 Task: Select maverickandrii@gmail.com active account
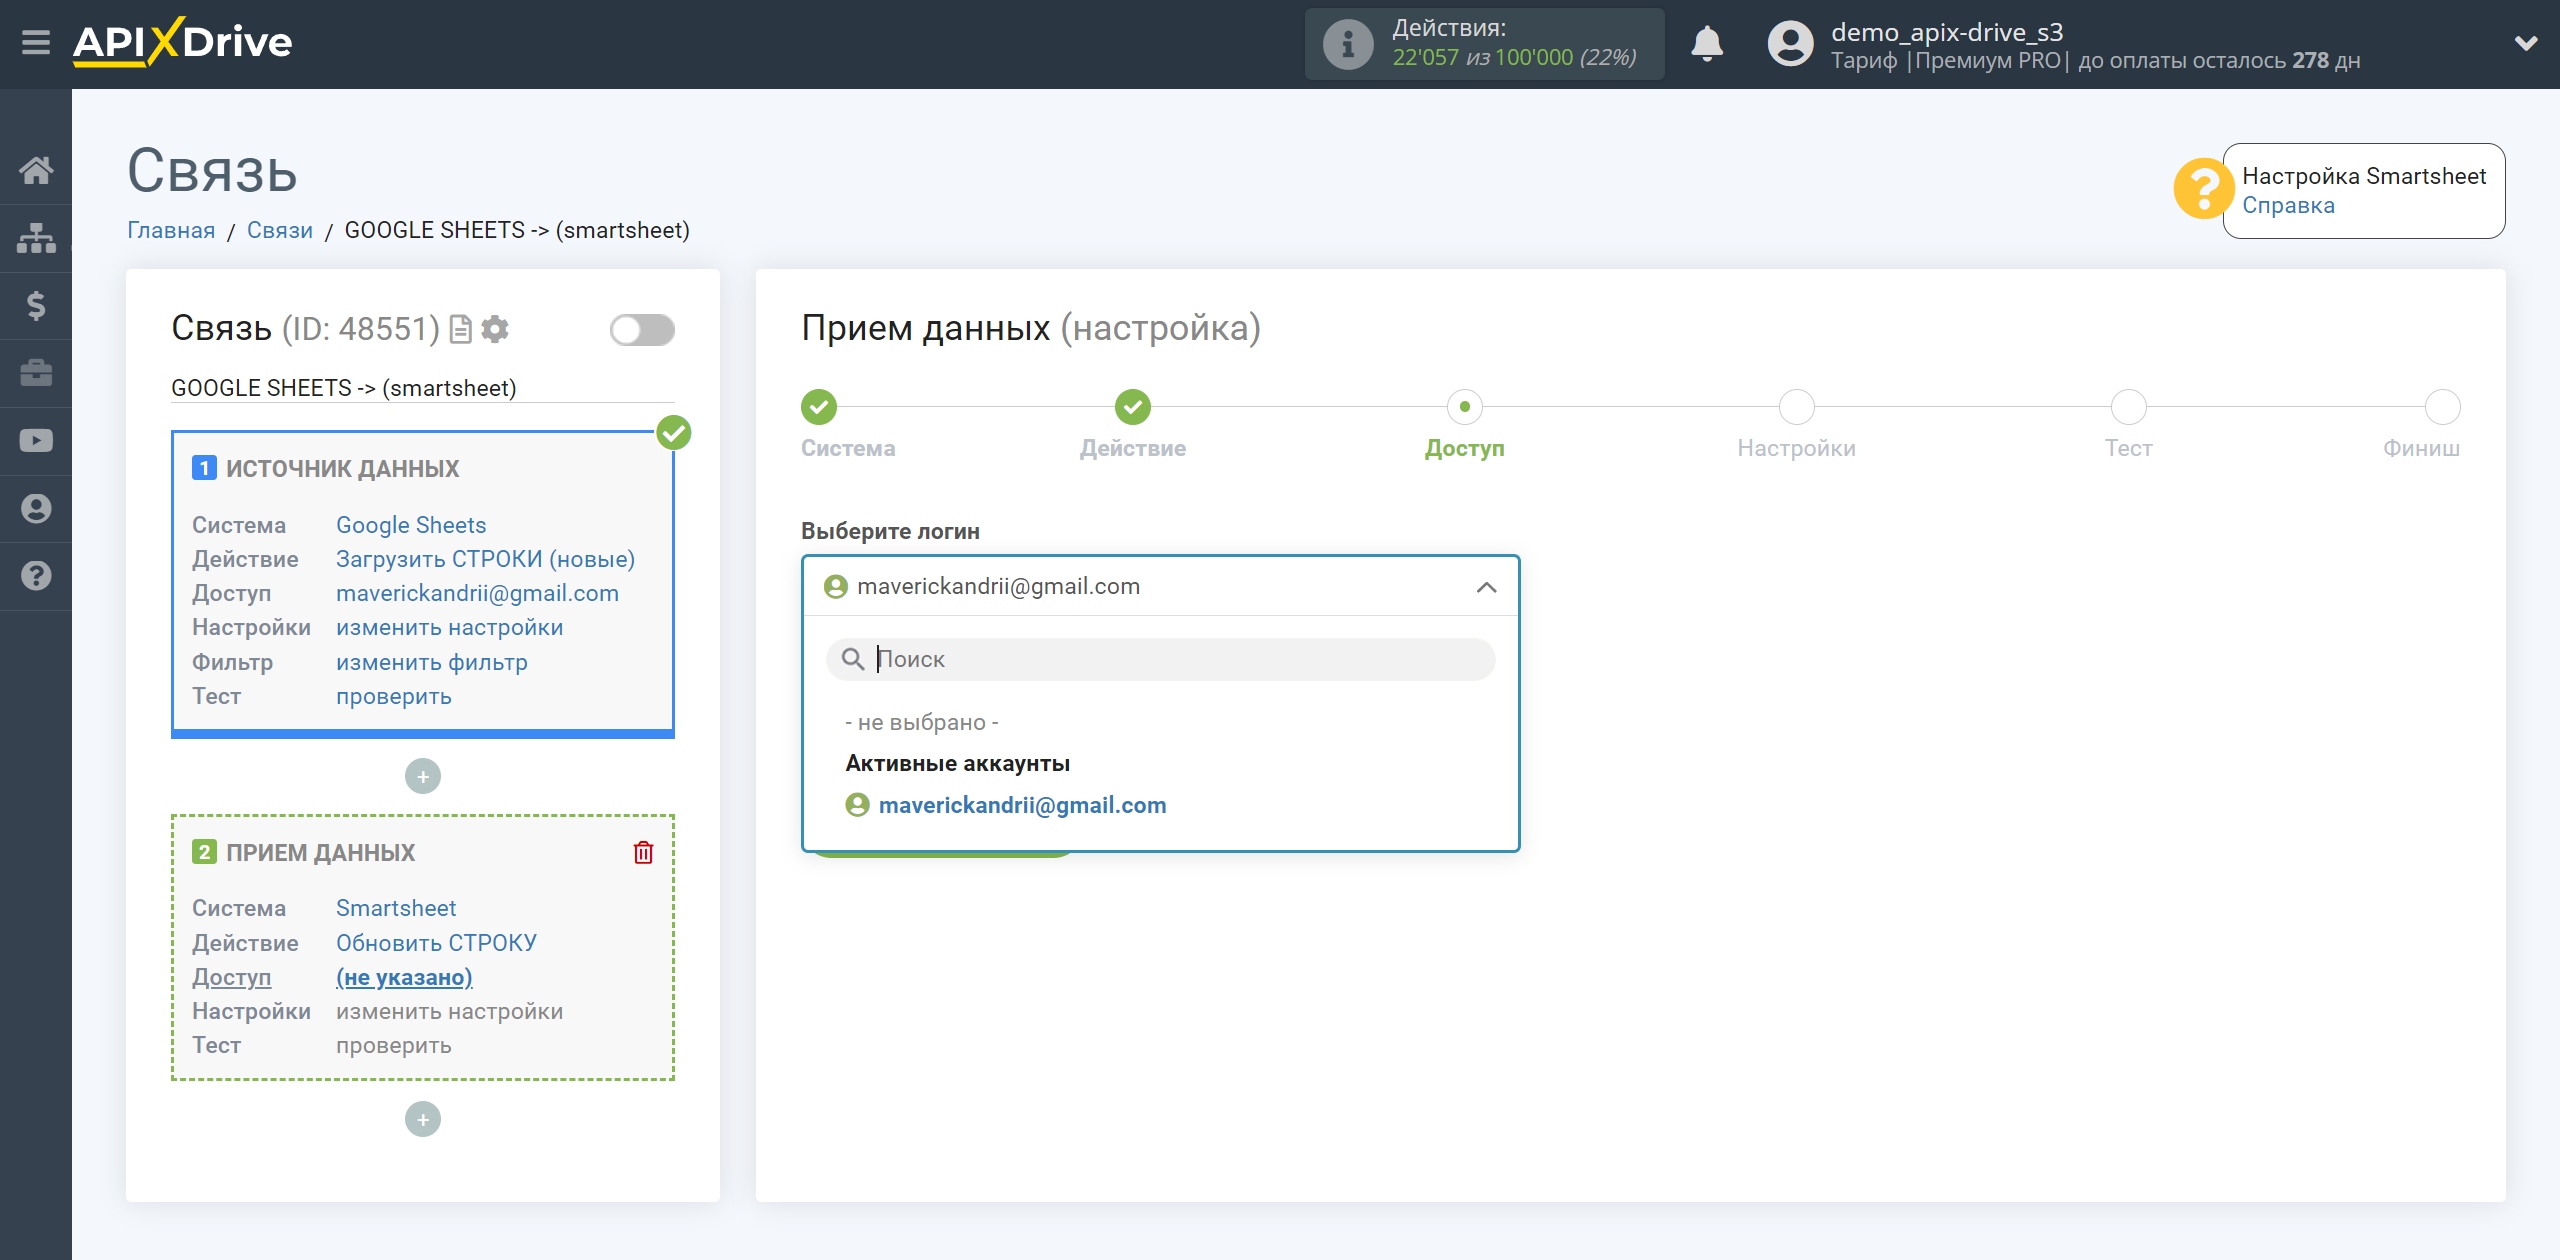click(1020, 803)
